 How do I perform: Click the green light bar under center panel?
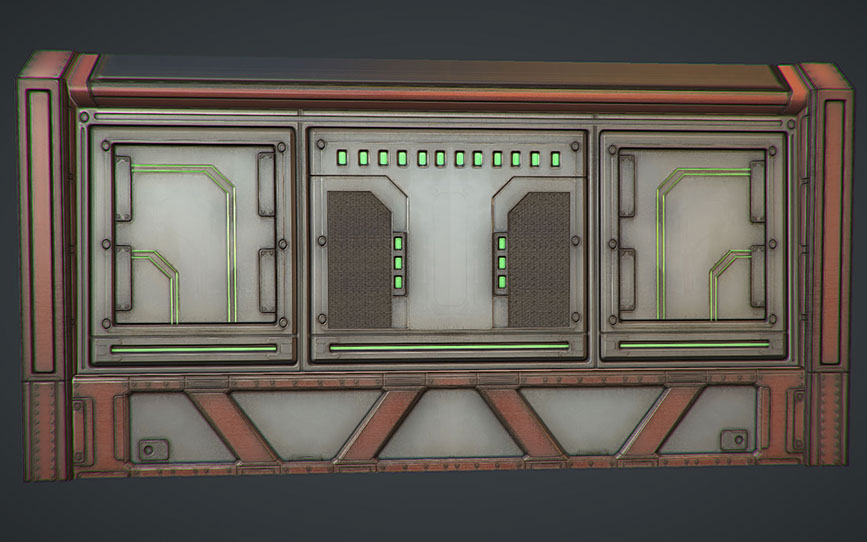[448, 347]
